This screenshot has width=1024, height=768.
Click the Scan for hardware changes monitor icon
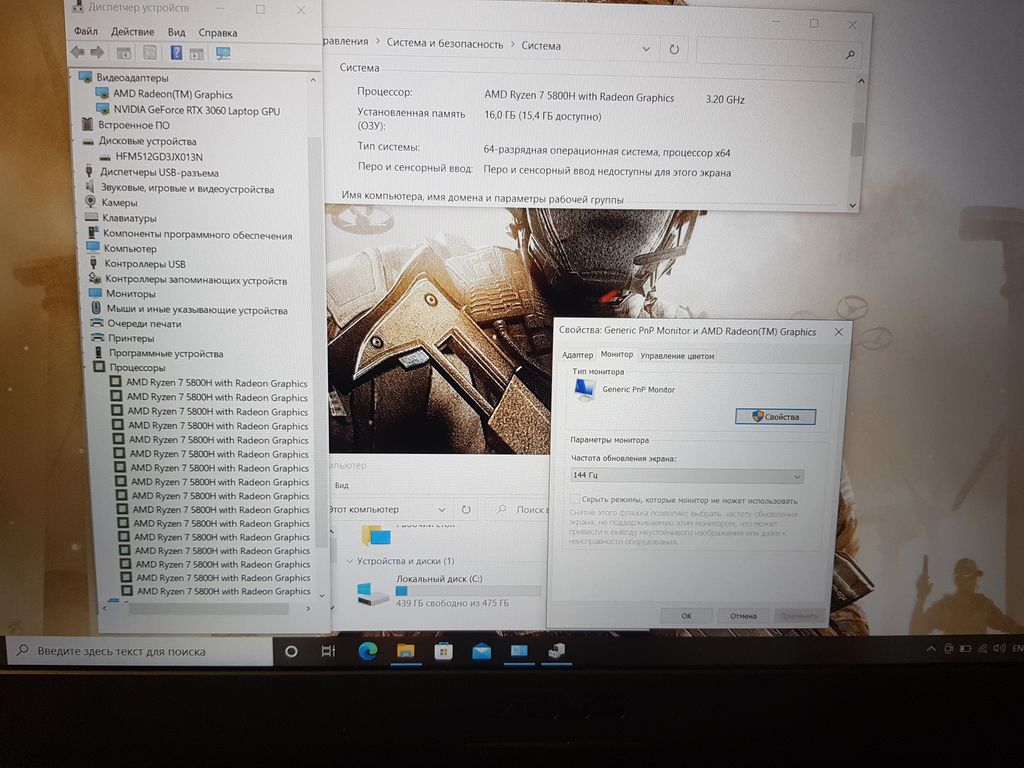223,53
